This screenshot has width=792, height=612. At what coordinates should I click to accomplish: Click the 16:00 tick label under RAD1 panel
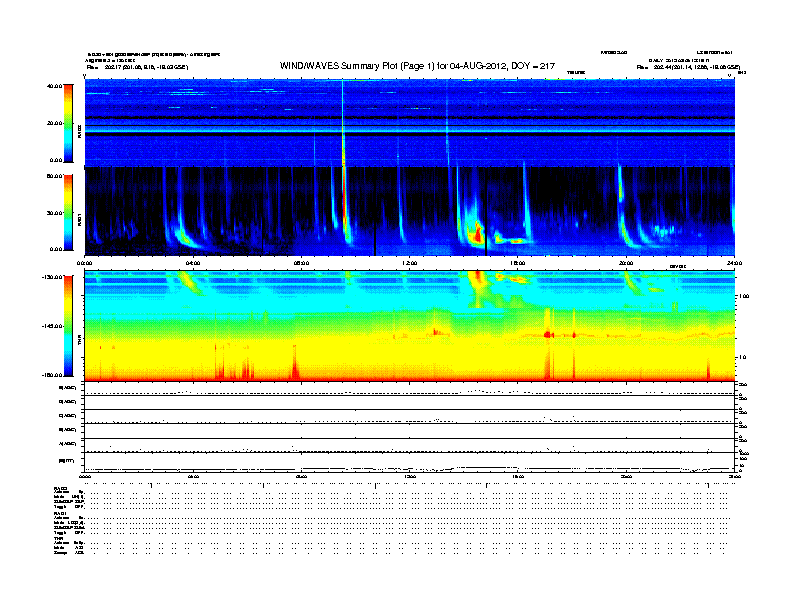click(518, 263)
